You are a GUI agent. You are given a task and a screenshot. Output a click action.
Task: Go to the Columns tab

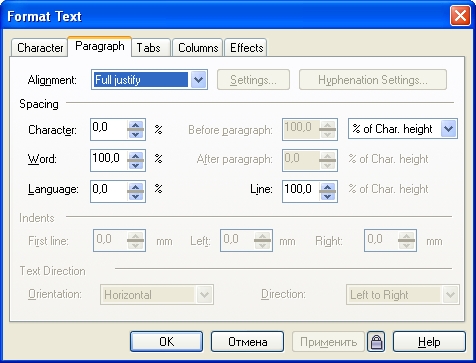pyautogui.click(x=198, y=48)
